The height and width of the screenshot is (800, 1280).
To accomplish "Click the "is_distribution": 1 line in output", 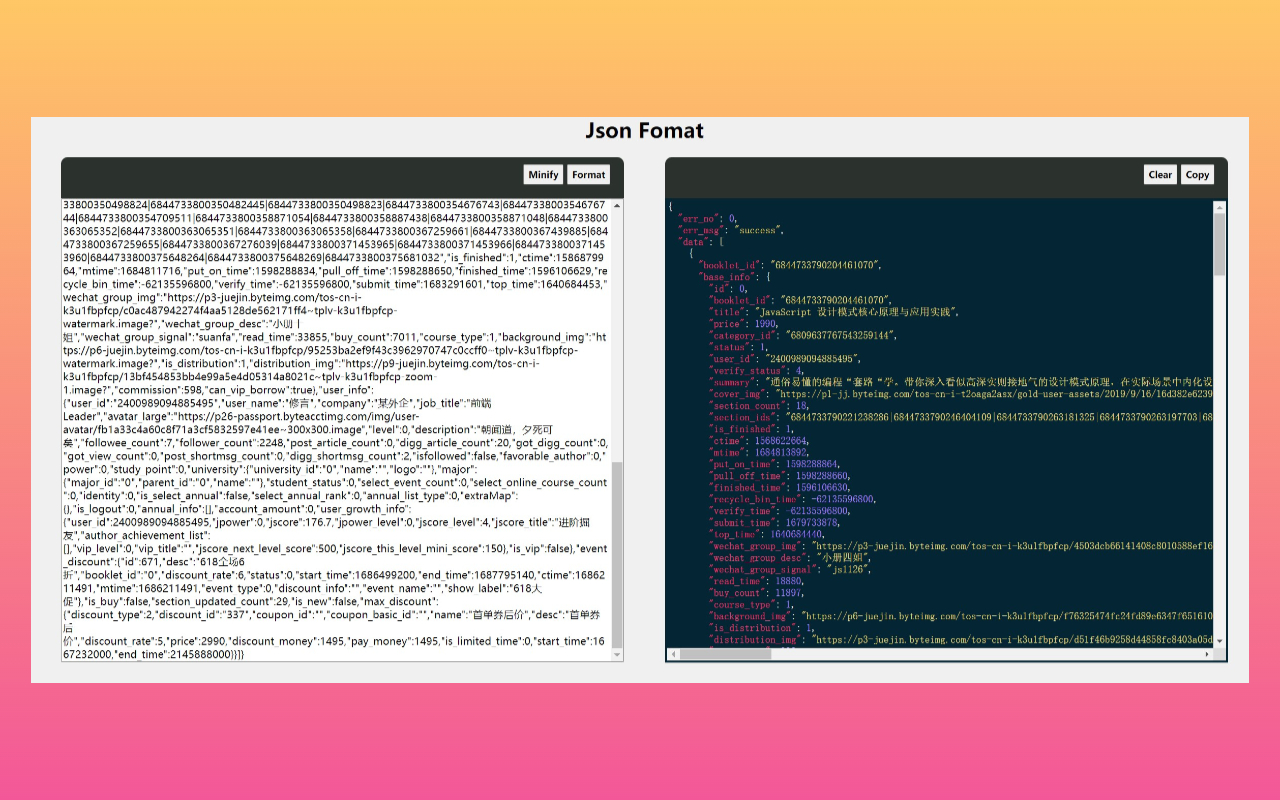I will pyautogui.click(x=762, y=628).
